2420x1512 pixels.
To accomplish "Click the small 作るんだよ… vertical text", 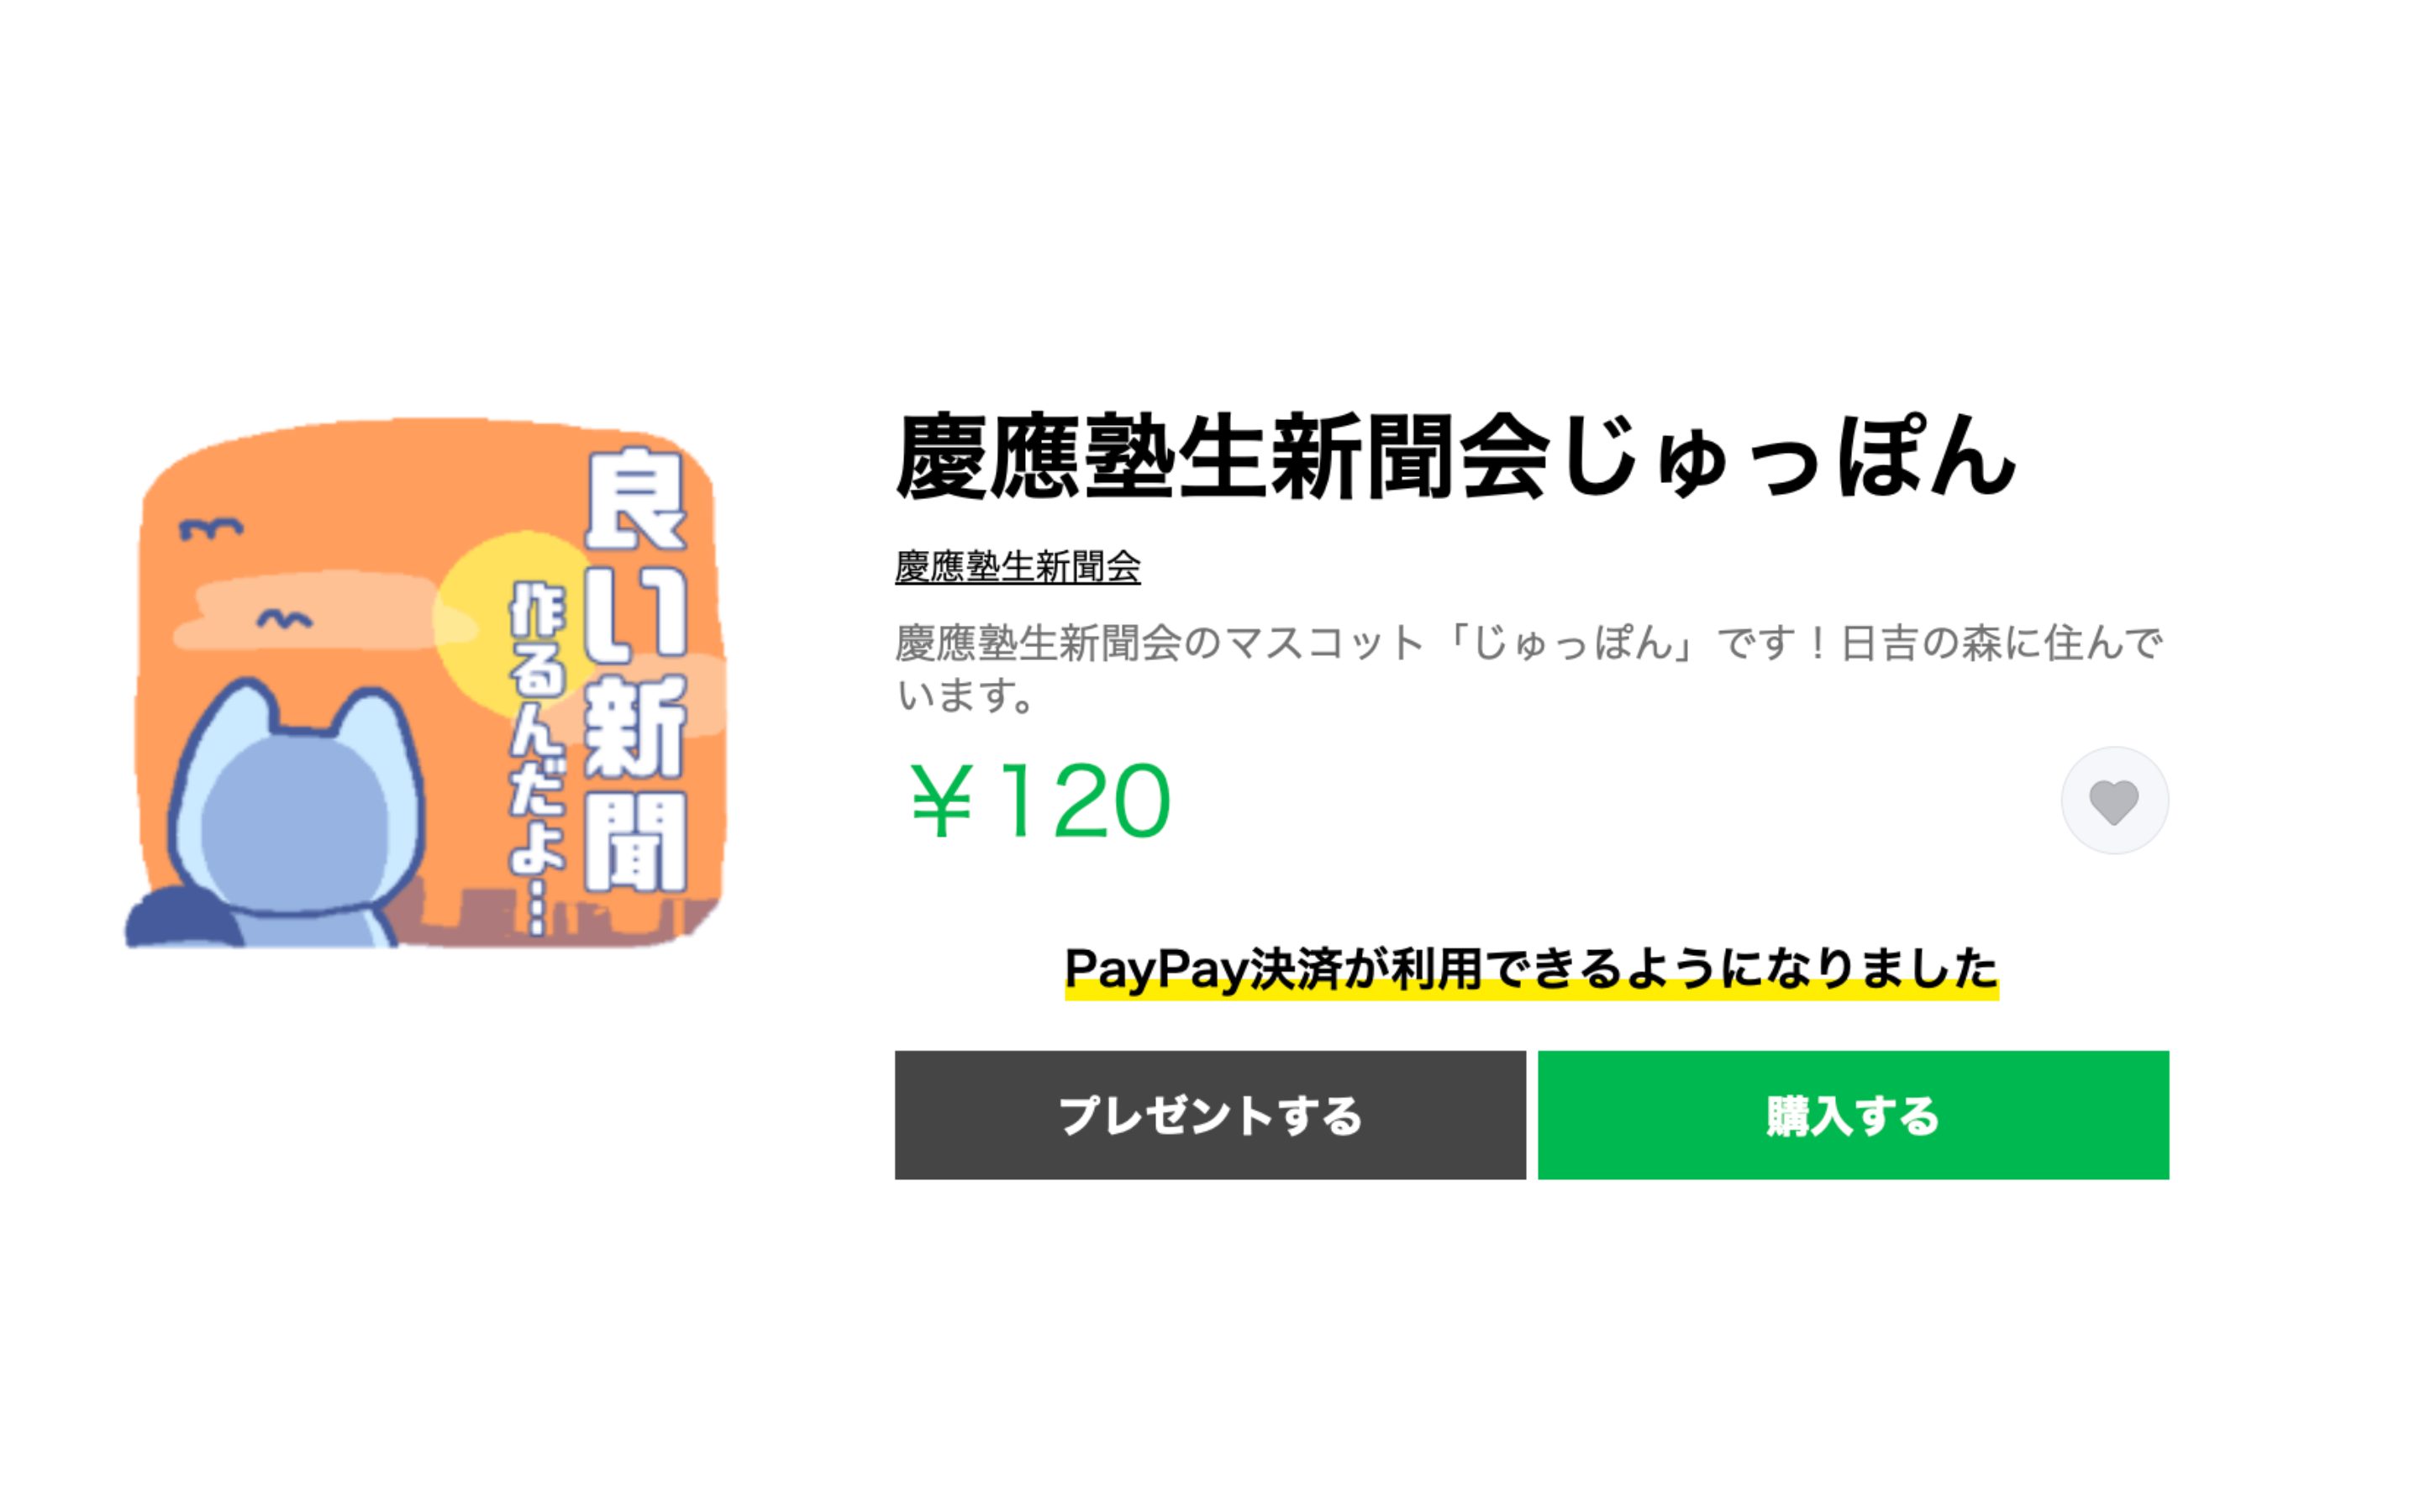I will click(537, 757).
